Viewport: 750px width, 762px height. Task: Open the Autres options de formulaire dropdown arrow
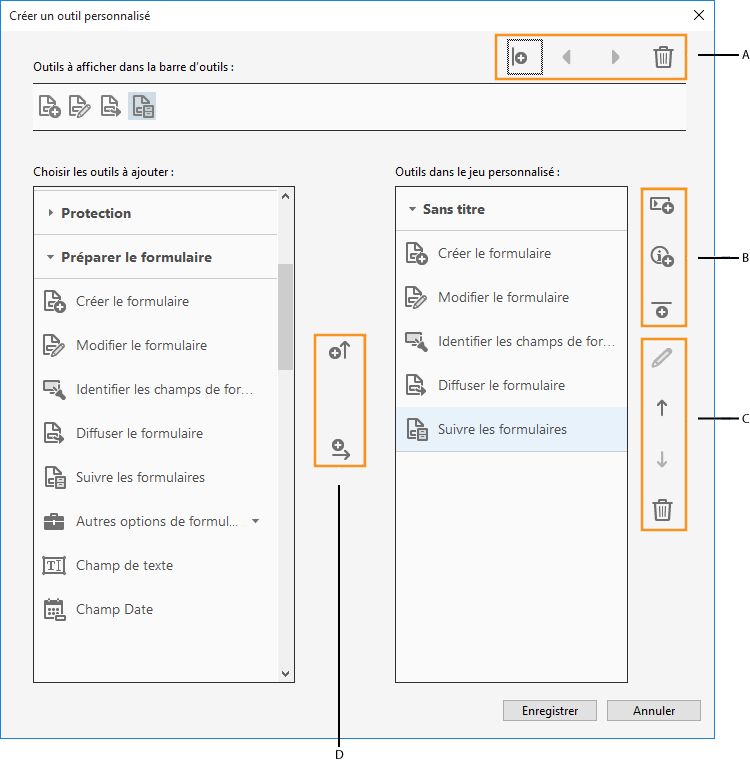click(255, 521)
